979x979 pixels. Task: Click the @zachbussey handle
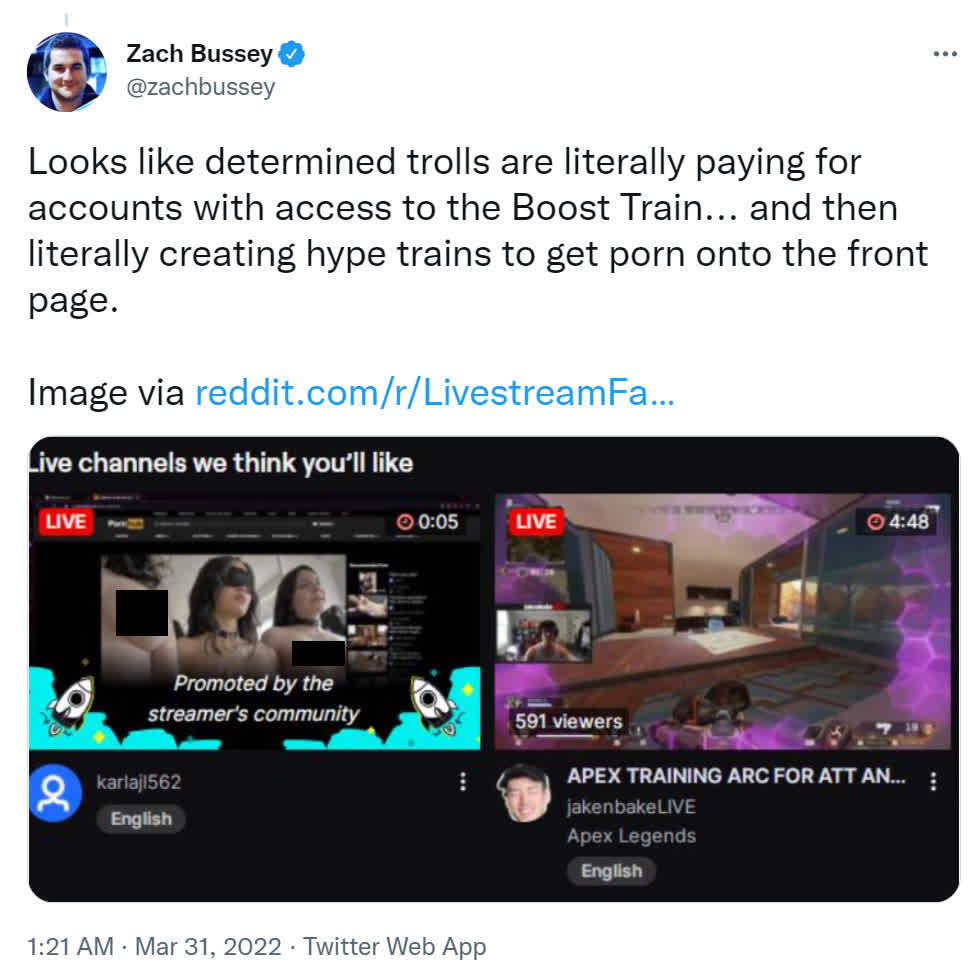click(200, 87)
